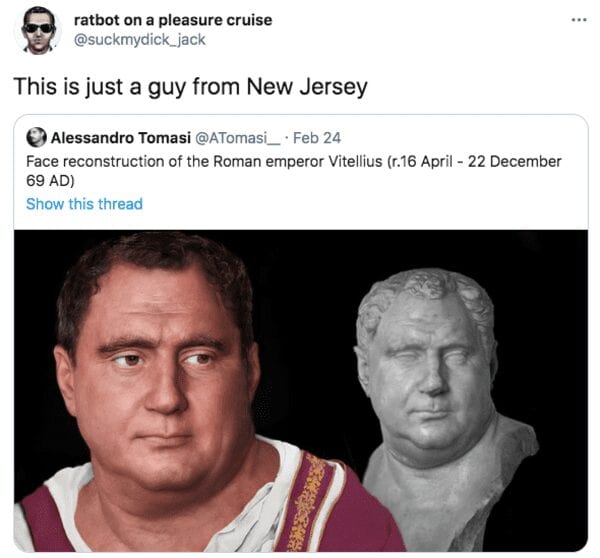Click Alessandro Tomasi's small round avatar
This screenshot has height=558, width=600.
(36, 137)
